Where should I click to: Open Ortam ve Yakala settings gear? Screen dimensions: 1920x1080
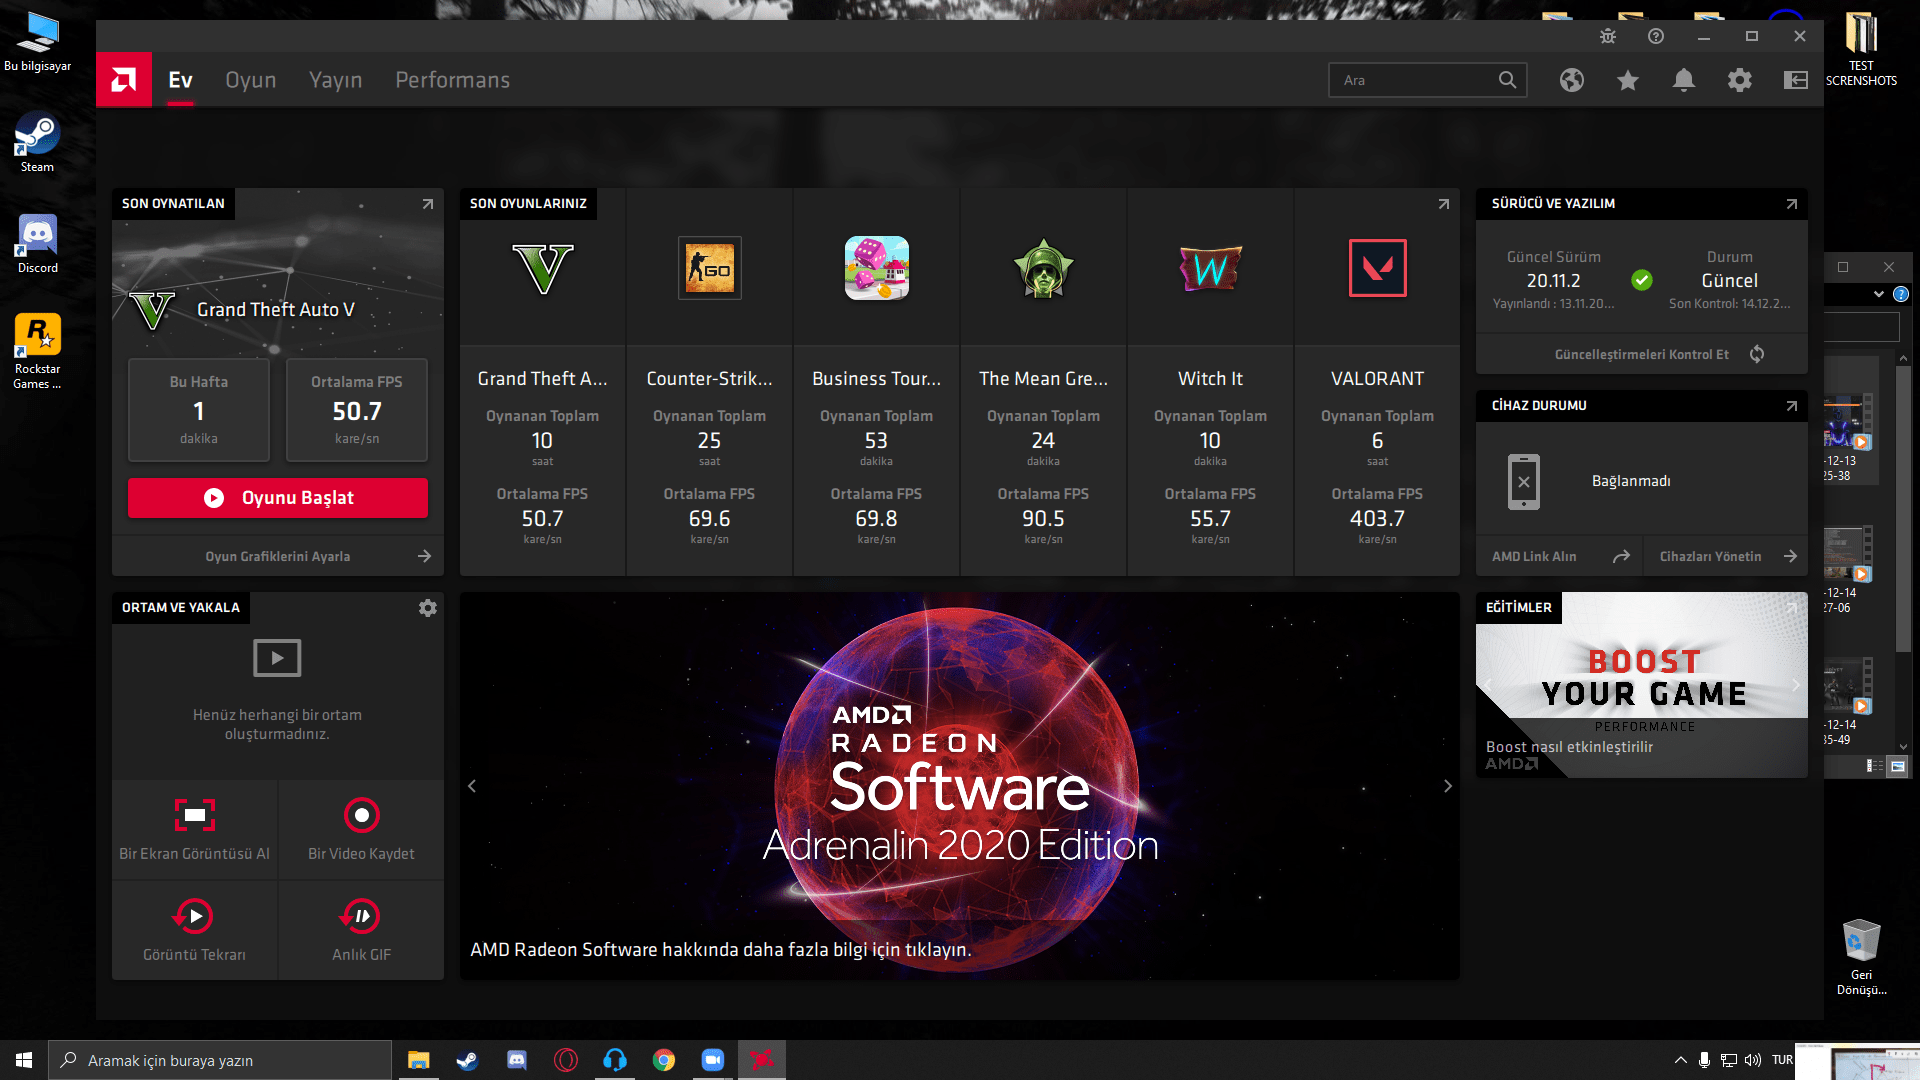coord(428,608)
